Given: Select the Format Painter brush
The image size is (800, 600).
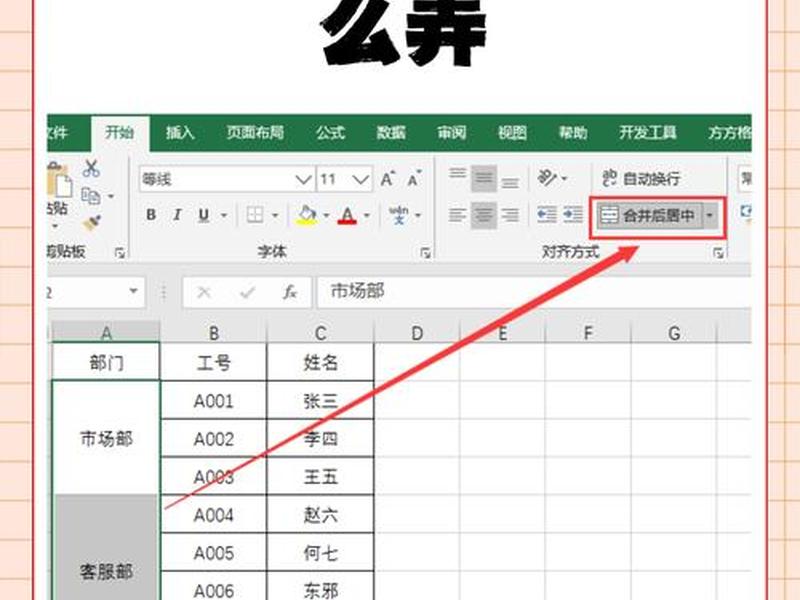Looking at the screenshot, I should click(92, 223).
